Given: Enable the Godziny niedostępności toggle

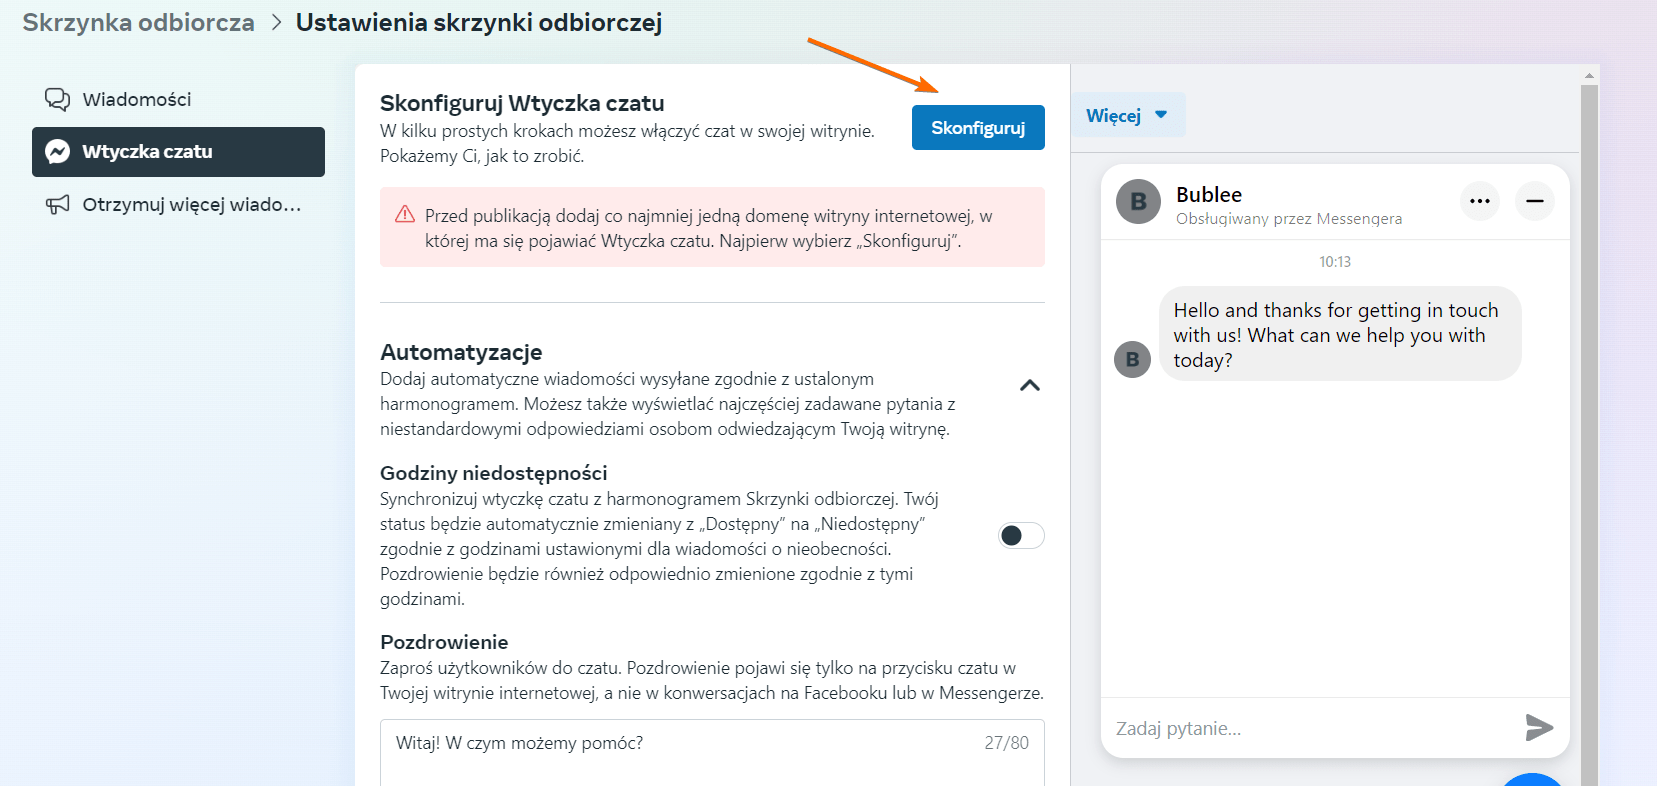Looking at the screenshot, I should [1021, 536].
